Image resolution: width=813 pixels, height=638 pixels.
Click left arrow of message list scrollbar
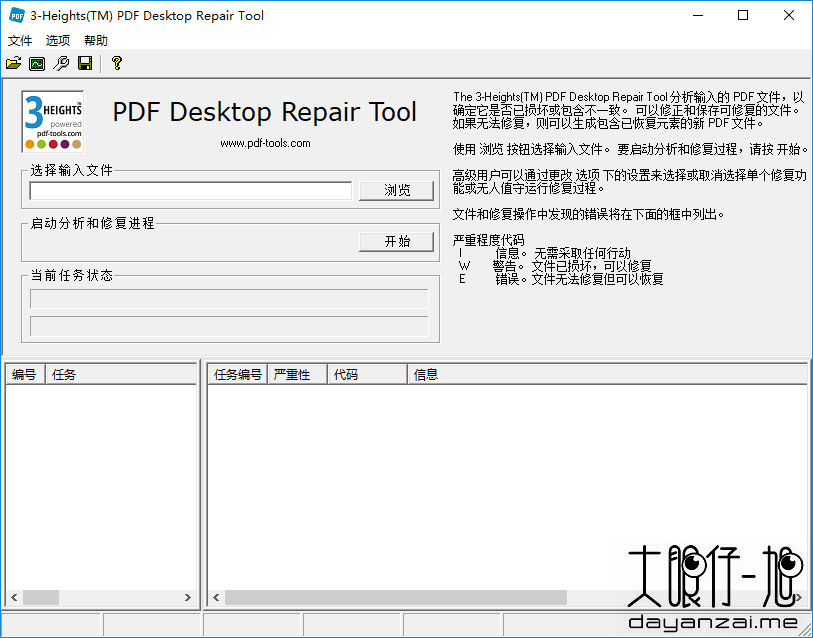[216, 598]
